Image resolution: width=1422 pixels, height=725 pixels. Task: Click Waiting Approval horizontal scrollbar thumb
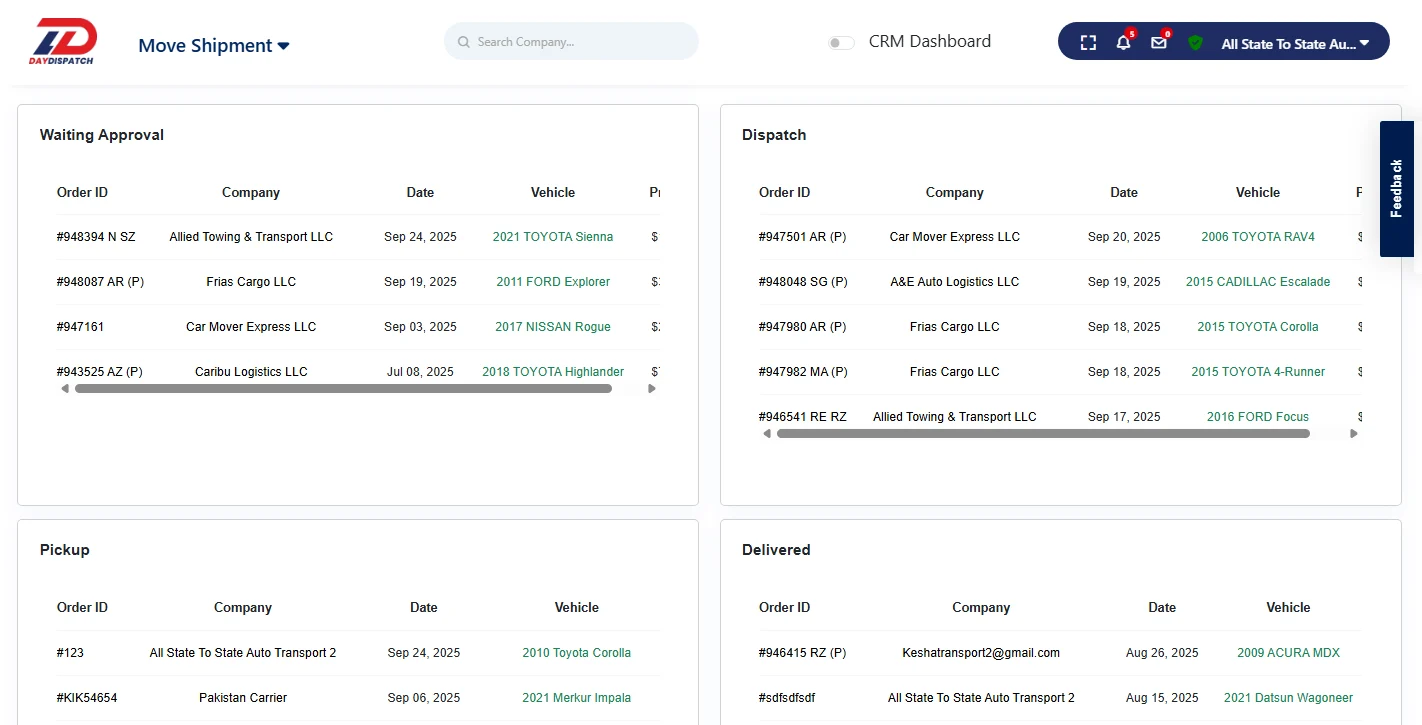point(343,388)
